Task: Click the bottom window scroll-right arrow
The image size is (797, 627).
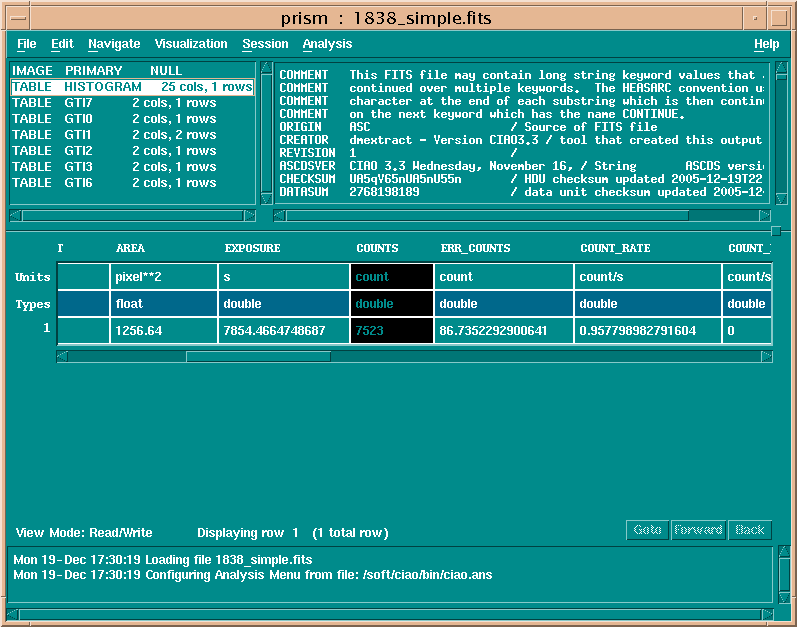Action: [x=768, y=614]
